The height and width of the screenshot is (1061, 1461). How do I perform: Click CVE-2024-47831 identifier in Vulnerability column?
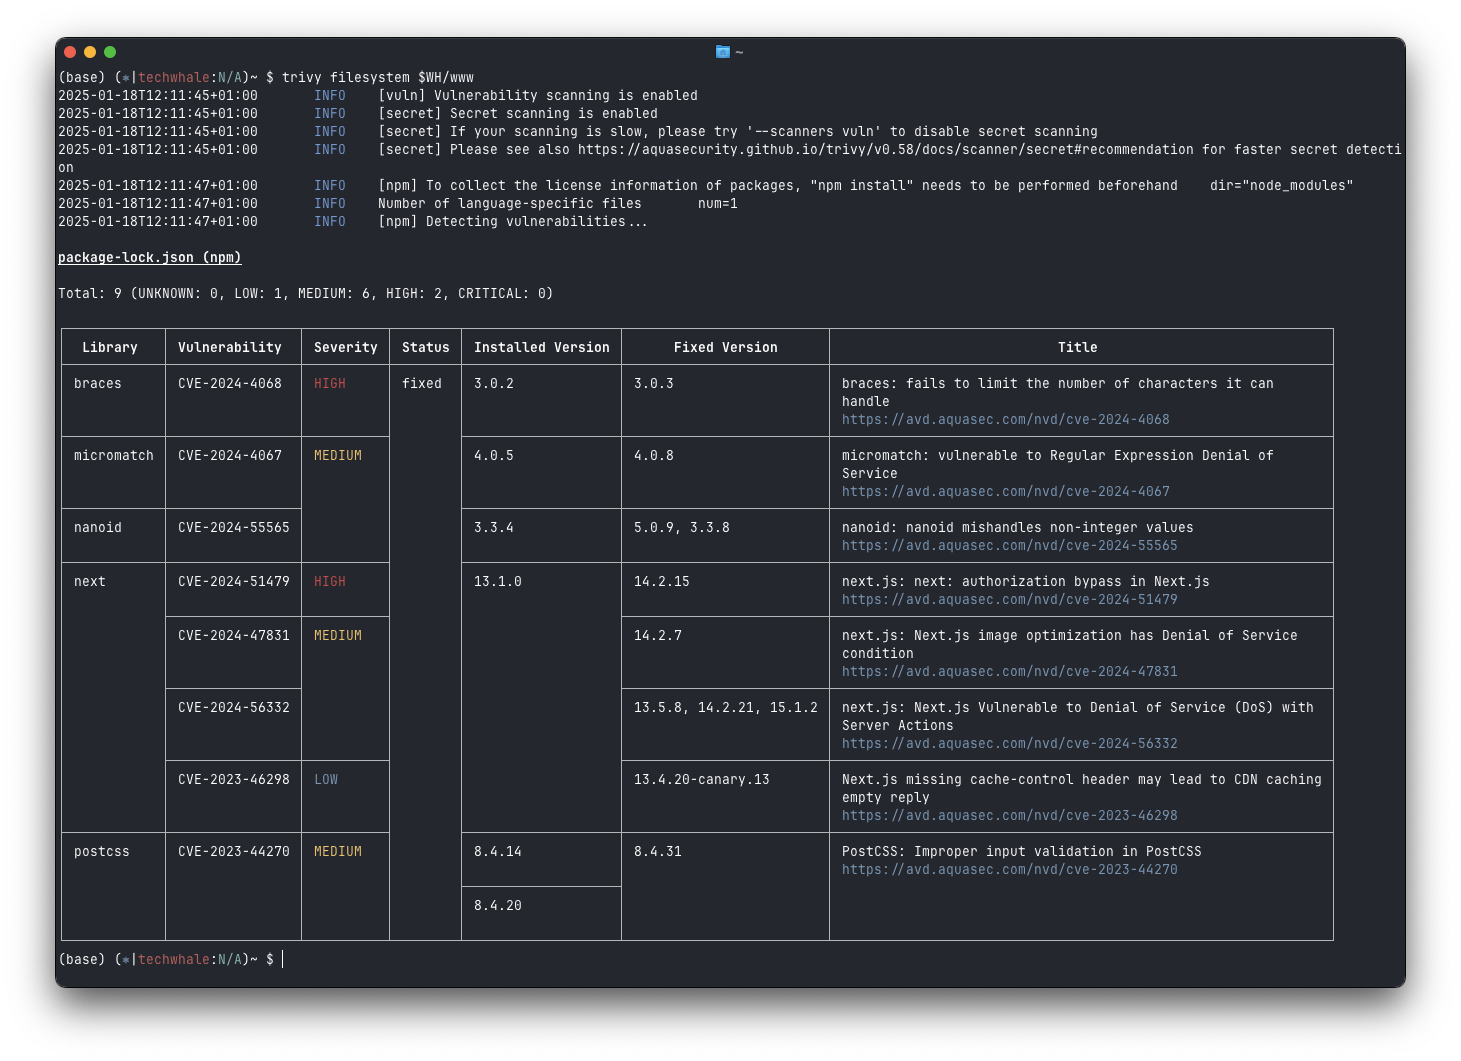click(x=234, y=636)
